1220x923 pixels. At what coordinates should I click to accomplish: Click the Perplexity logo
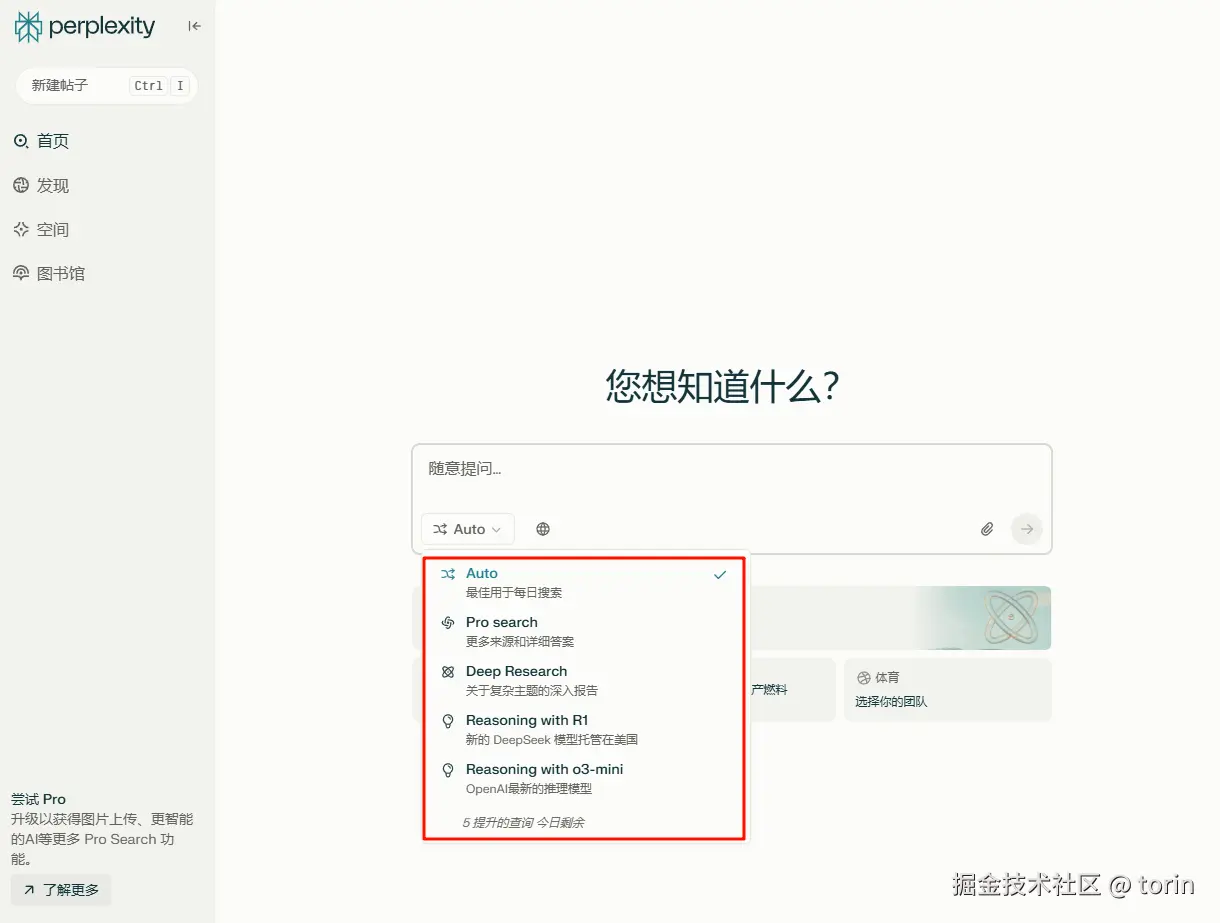tap(85, 27)
